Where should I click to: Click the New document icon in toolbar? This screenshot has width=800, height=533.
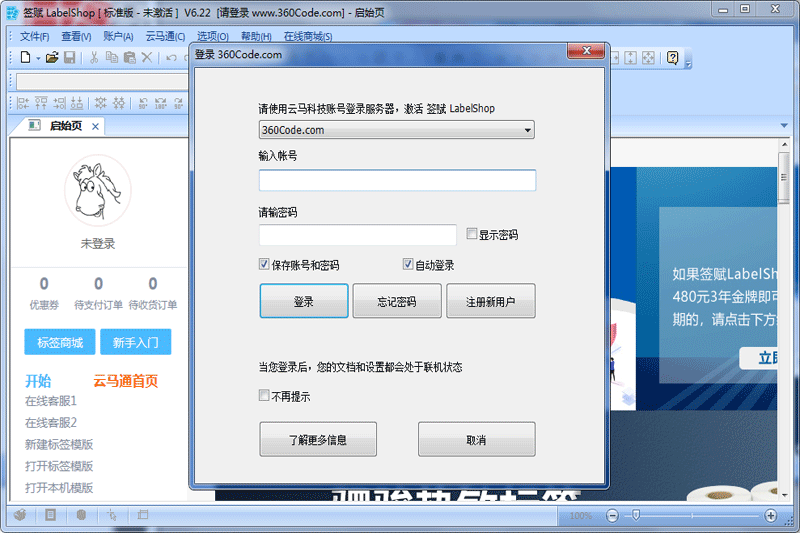(26, 57)
